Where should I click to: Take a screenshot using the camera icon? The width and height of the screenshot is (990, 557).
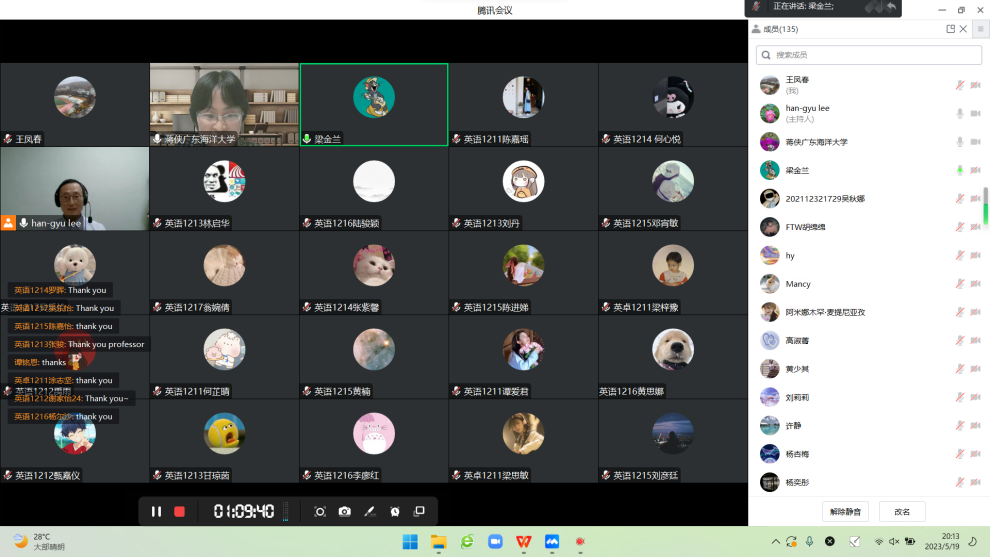tap(345, 511)
